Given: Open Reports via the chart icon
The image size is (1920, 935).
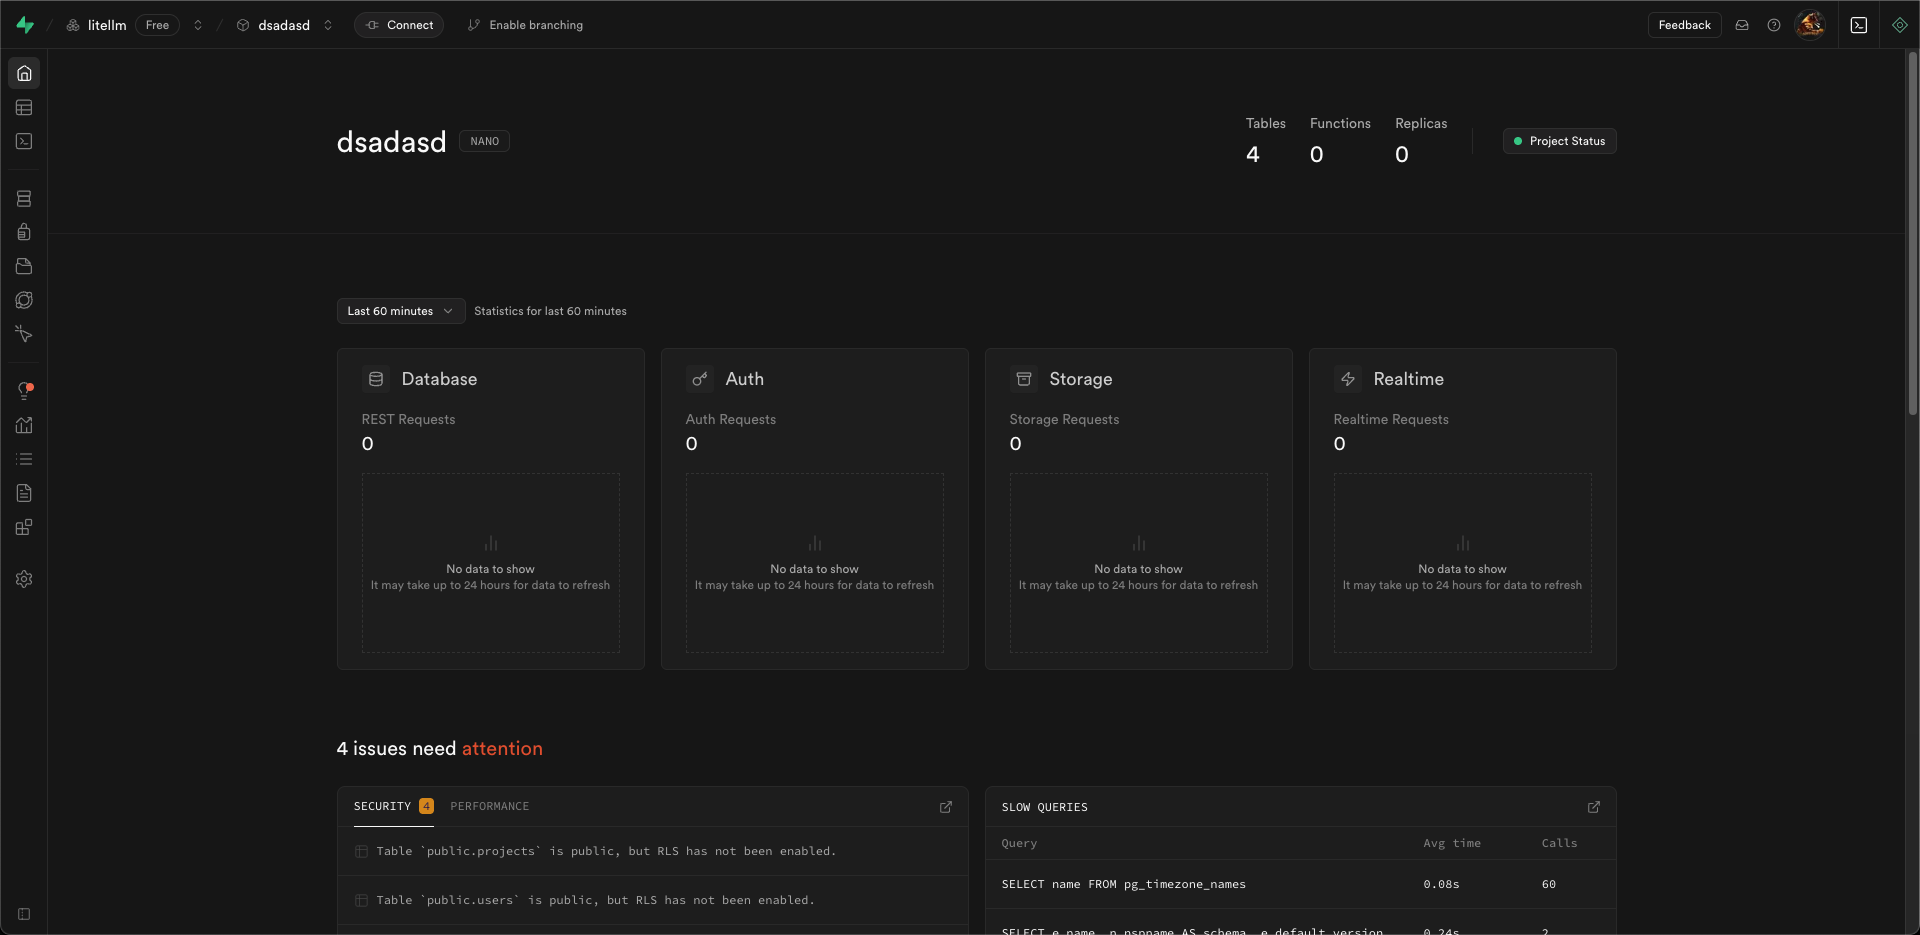Looking at the screenshot, I should click(24, 425).
